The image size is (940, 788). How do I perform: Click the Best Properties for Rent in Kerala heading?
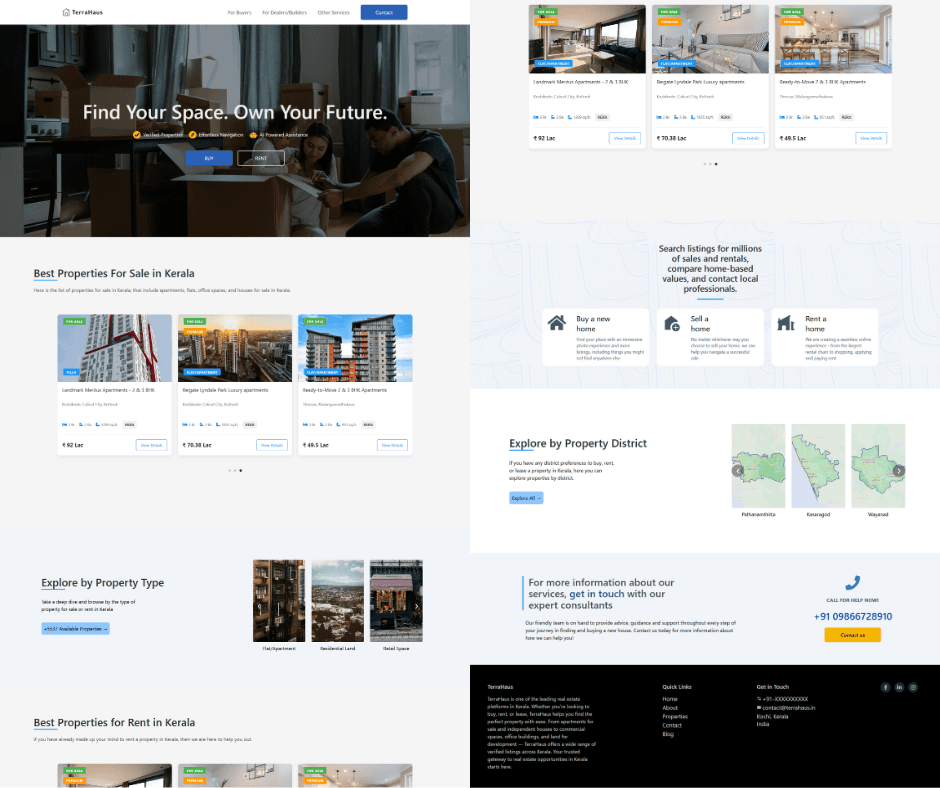(114, 723)
